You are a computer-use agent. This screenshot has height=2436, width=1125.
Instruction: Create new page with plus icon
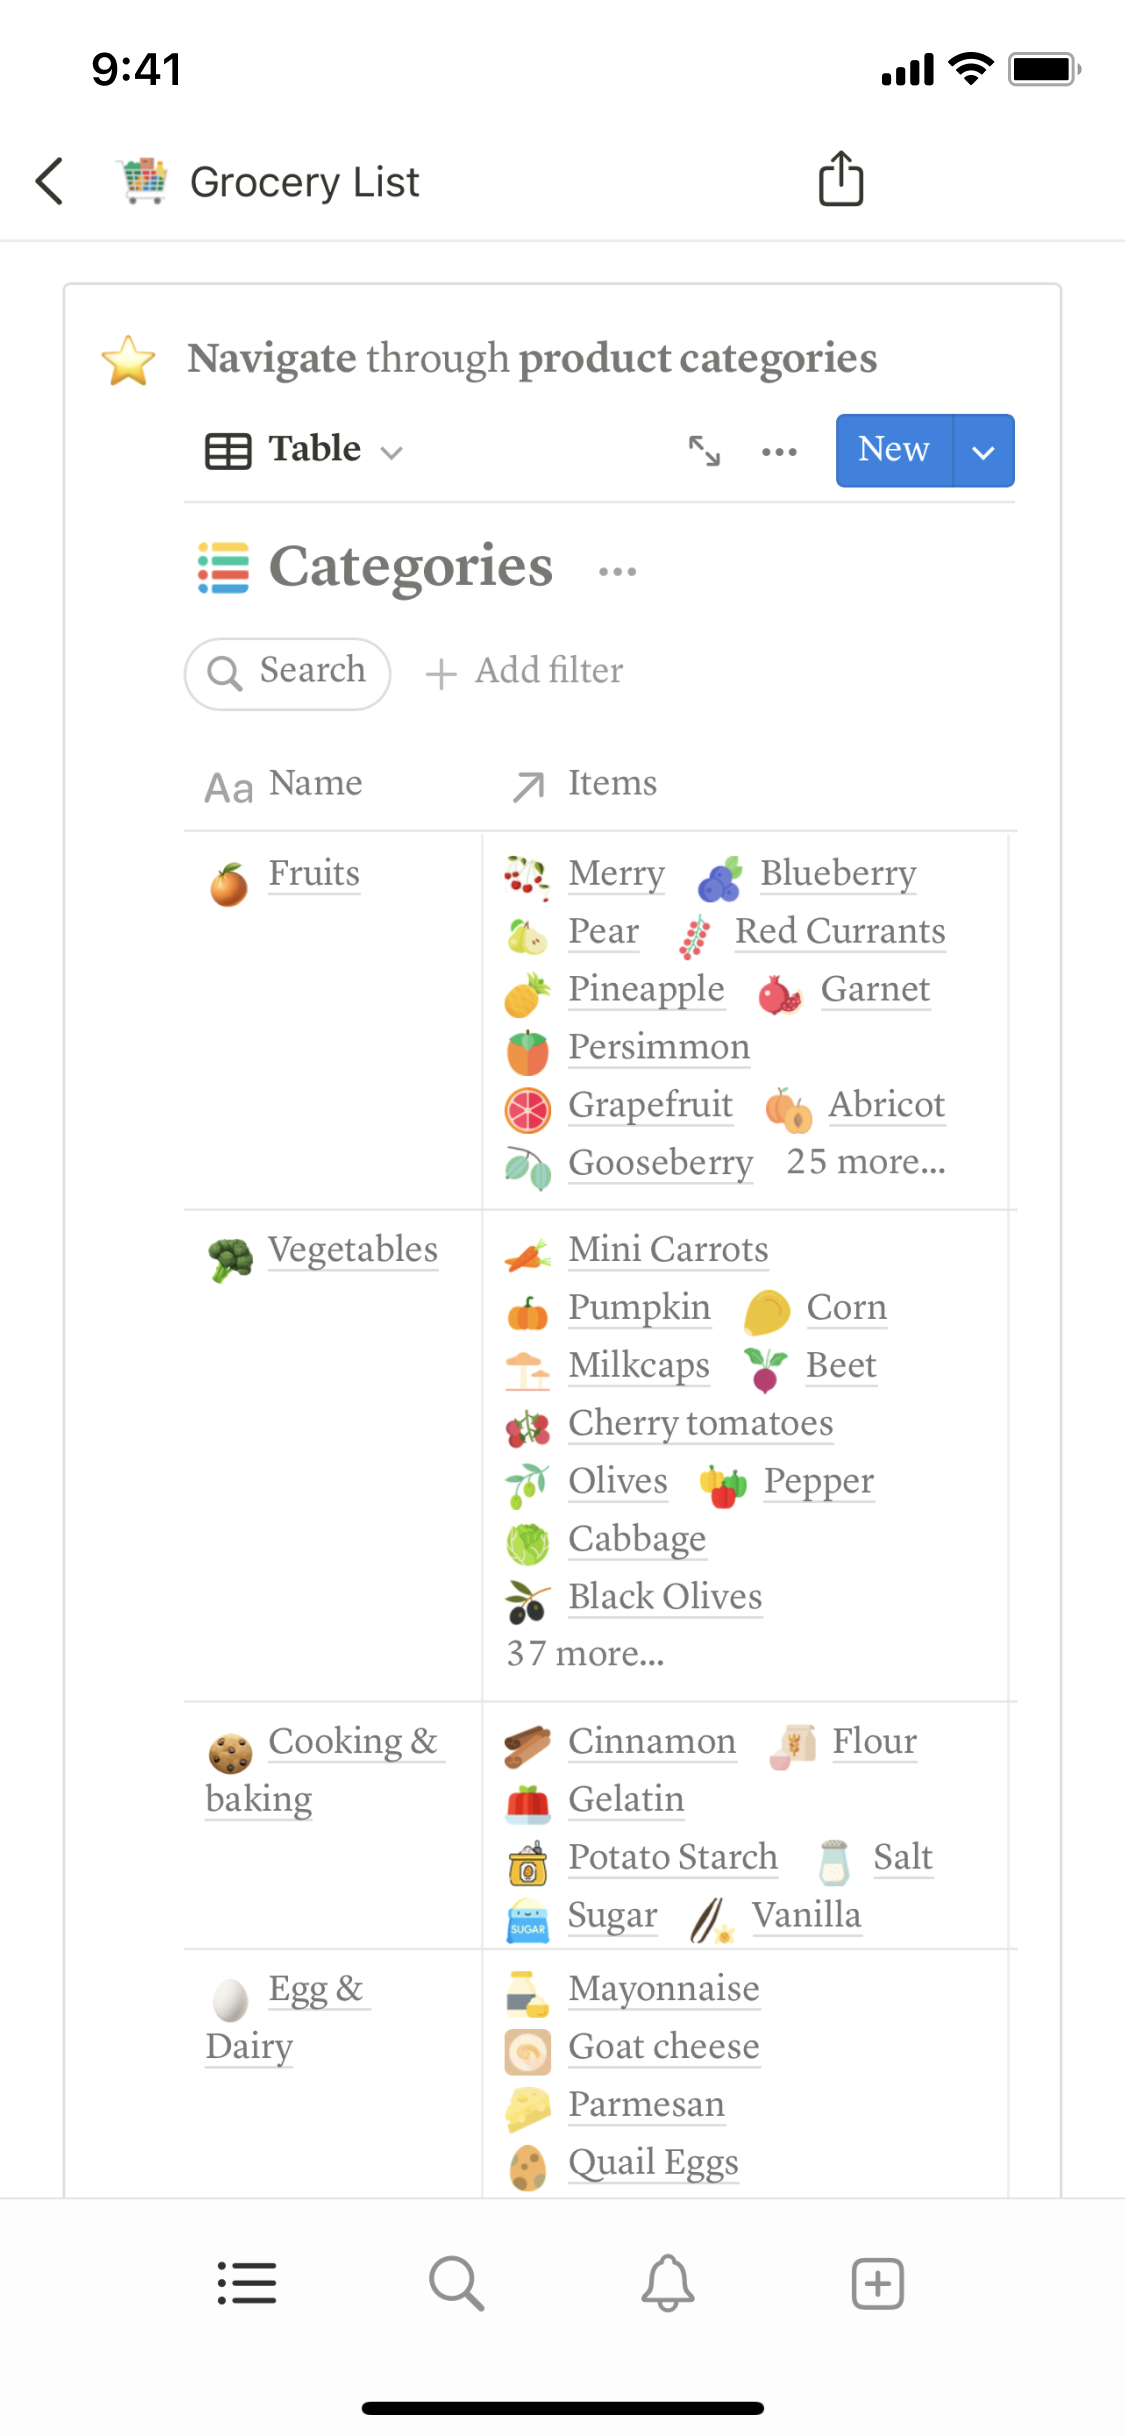[878, 2284]
